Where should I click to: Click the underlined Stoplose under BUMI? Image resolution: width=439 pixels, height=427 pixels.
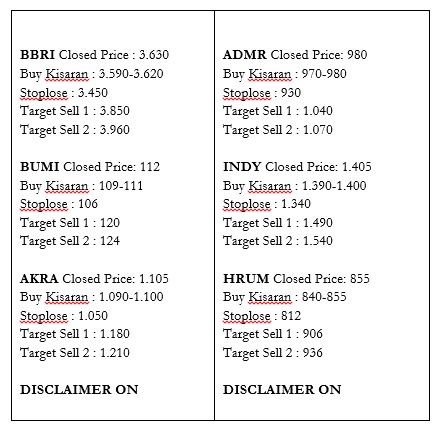coord(44,204)
